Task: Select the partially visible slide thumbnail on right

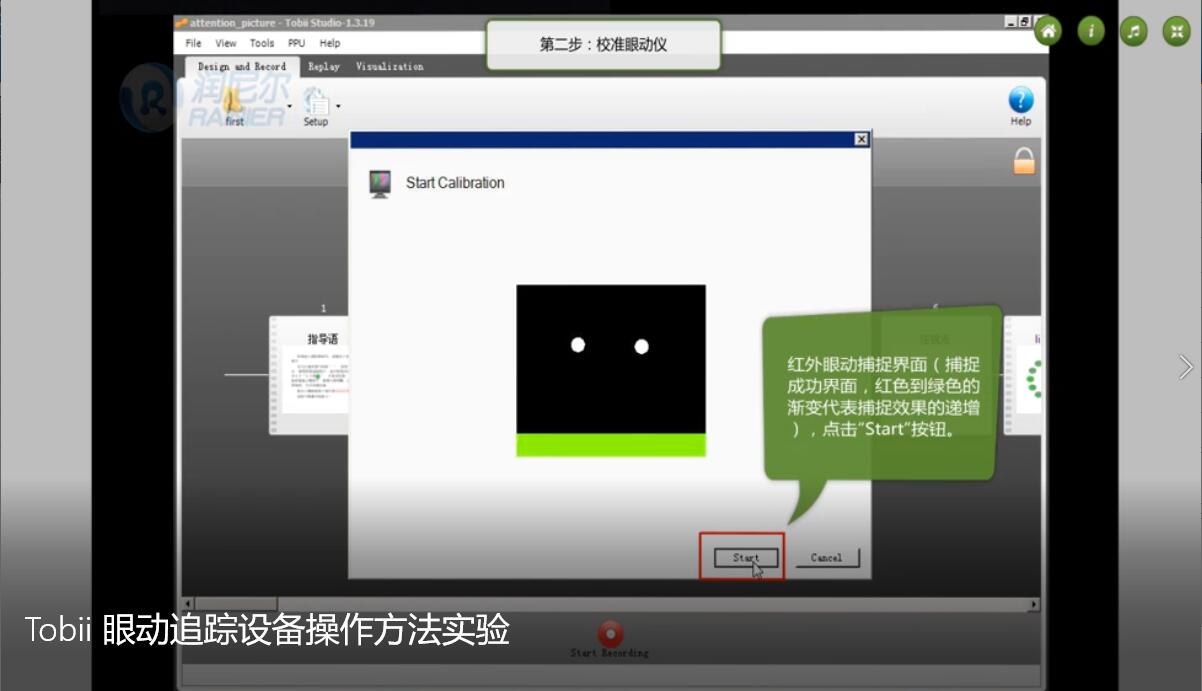Action: (x=1022, y=375)
